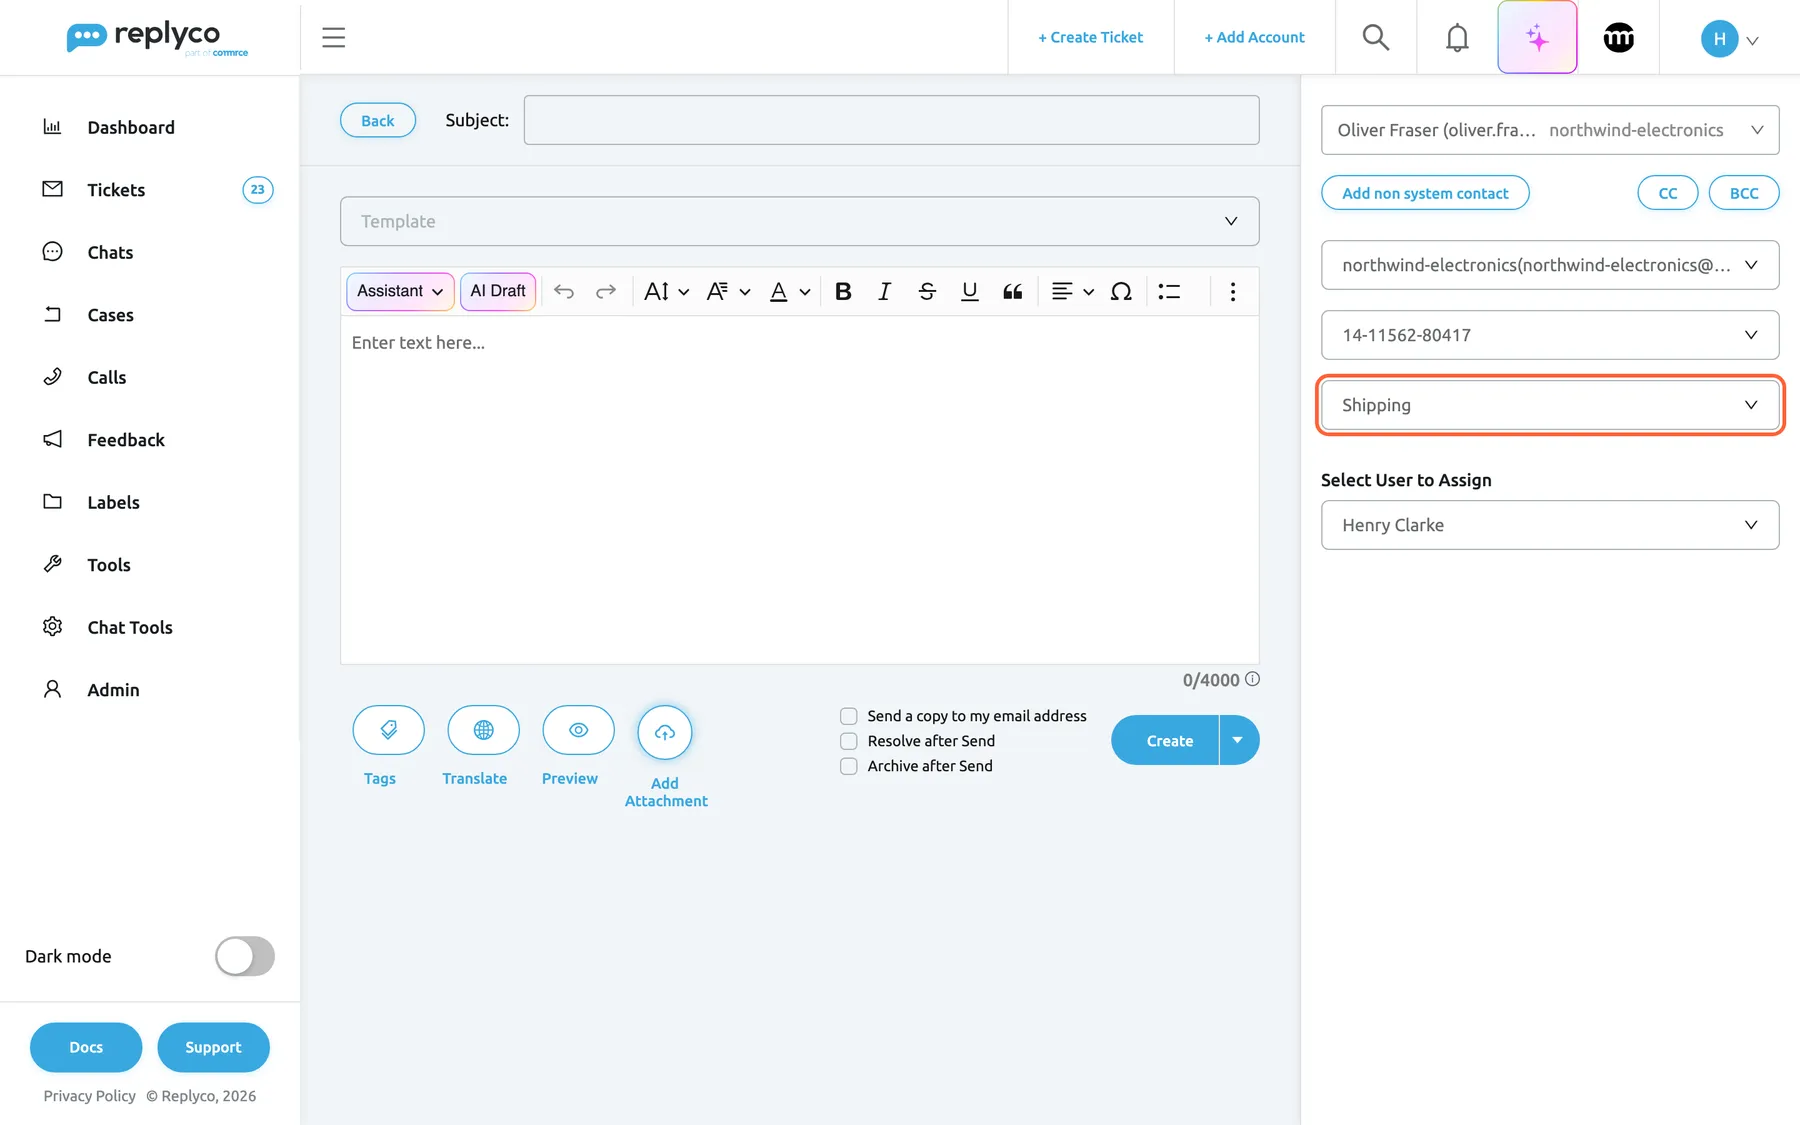
Task: Enable Archive after Send
Action: (x=849, y=766)
